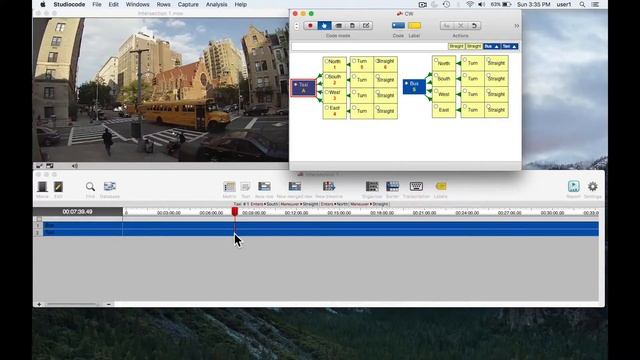640x360 pixels.
Task: Open the Capture menu
Action: [x=188, y=4]
